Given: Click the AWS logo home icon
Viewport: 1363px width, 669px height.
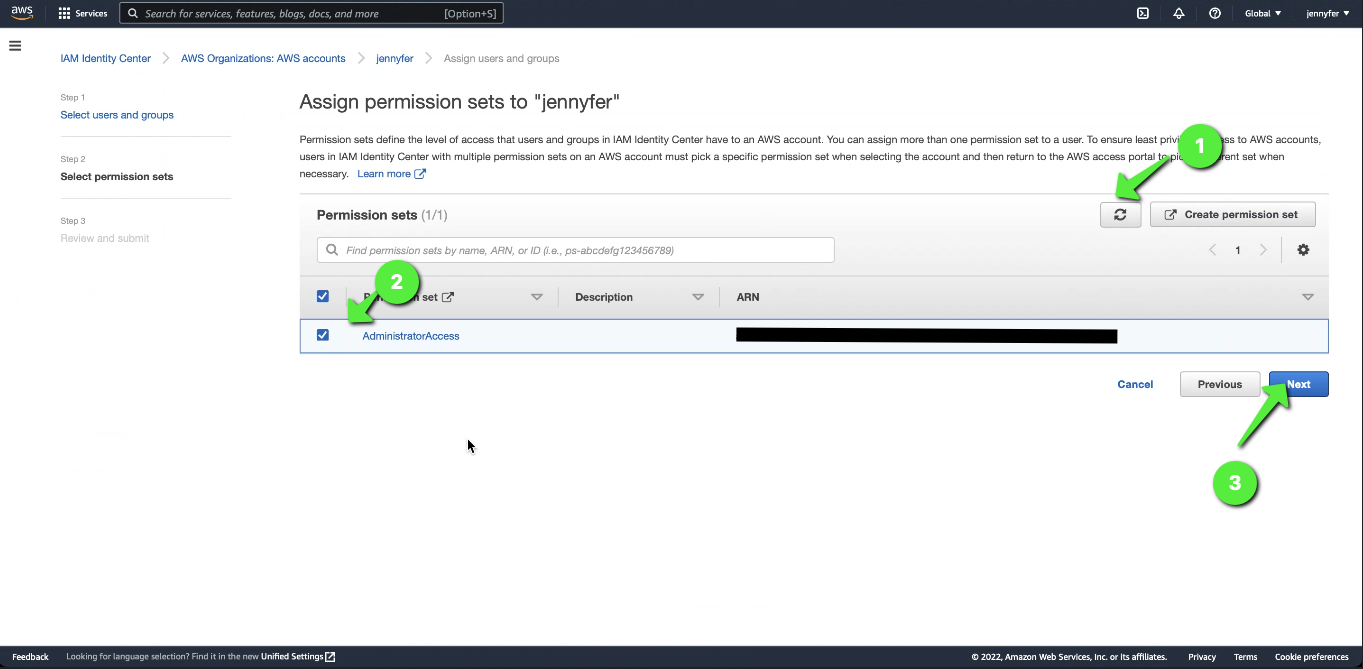Looking at the screenshot, I should [22, 13].
